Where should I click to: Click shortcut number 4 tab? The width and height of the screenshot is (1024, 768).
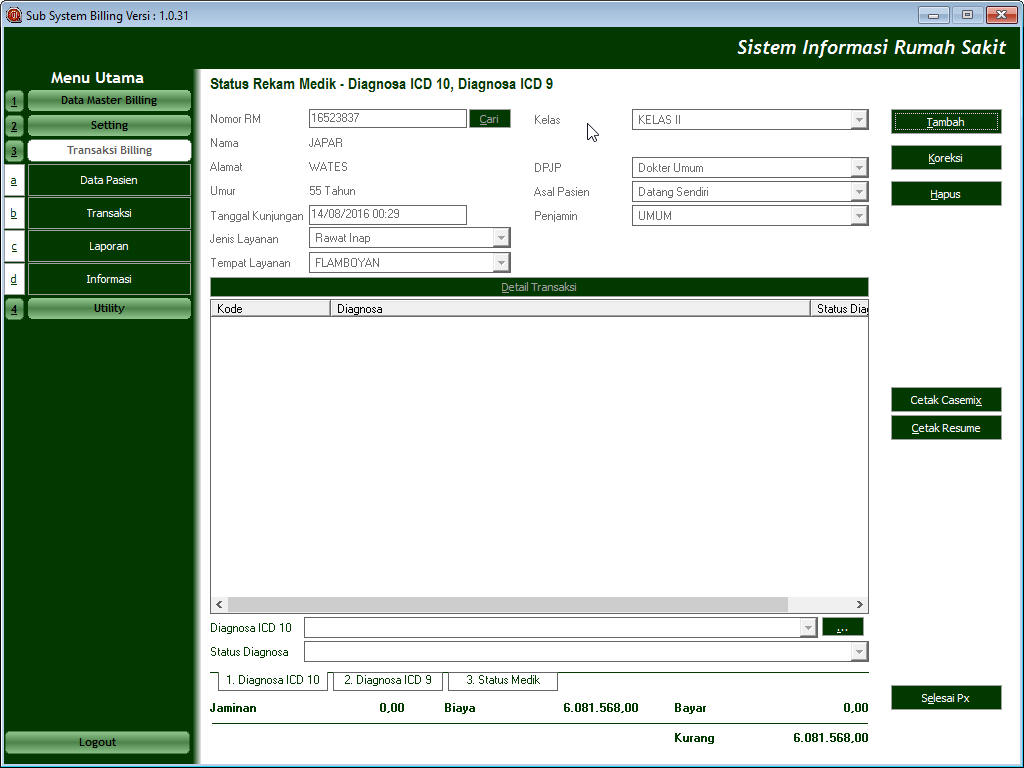(14, 309)
